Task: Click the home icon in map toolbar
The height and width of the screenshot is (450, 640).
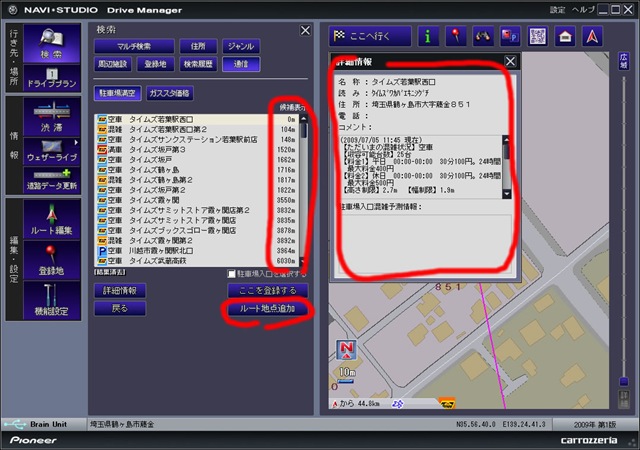Action: [564, 36]
